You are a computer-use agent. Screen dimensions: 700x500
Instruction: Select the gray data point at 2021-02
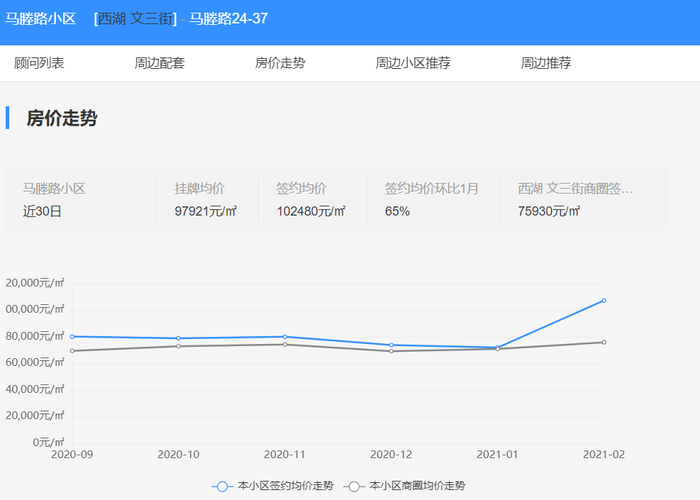point(604,342)
